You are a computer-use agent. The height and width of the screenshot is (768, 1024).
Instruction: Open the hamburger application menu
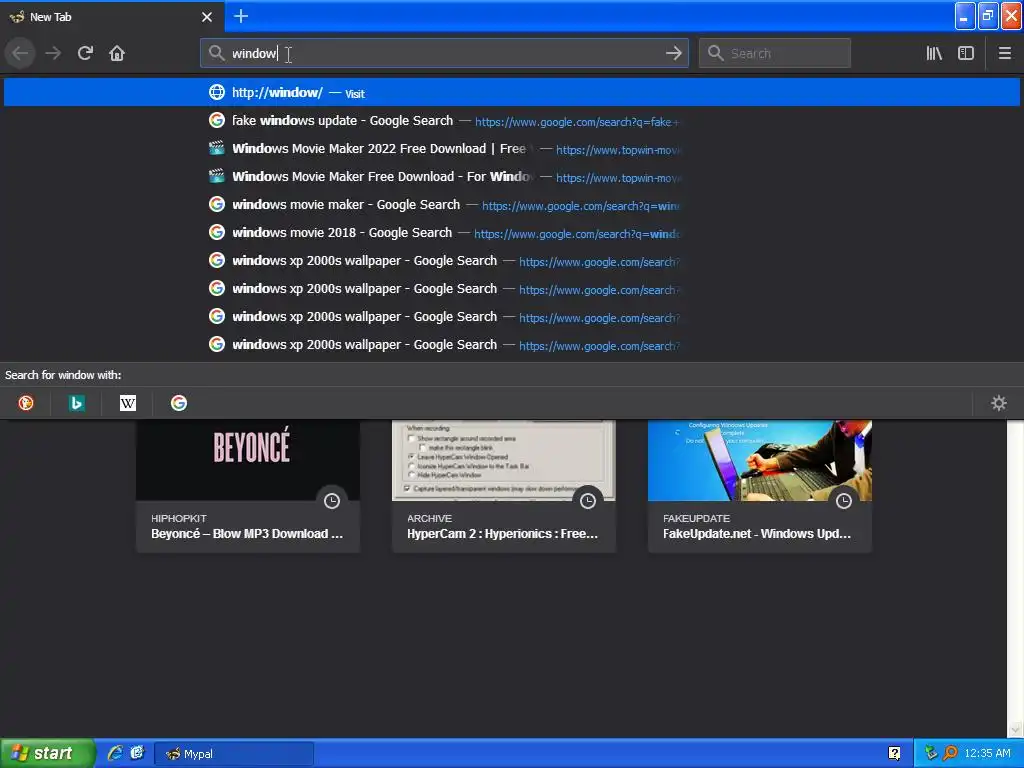pos(1005,53)
